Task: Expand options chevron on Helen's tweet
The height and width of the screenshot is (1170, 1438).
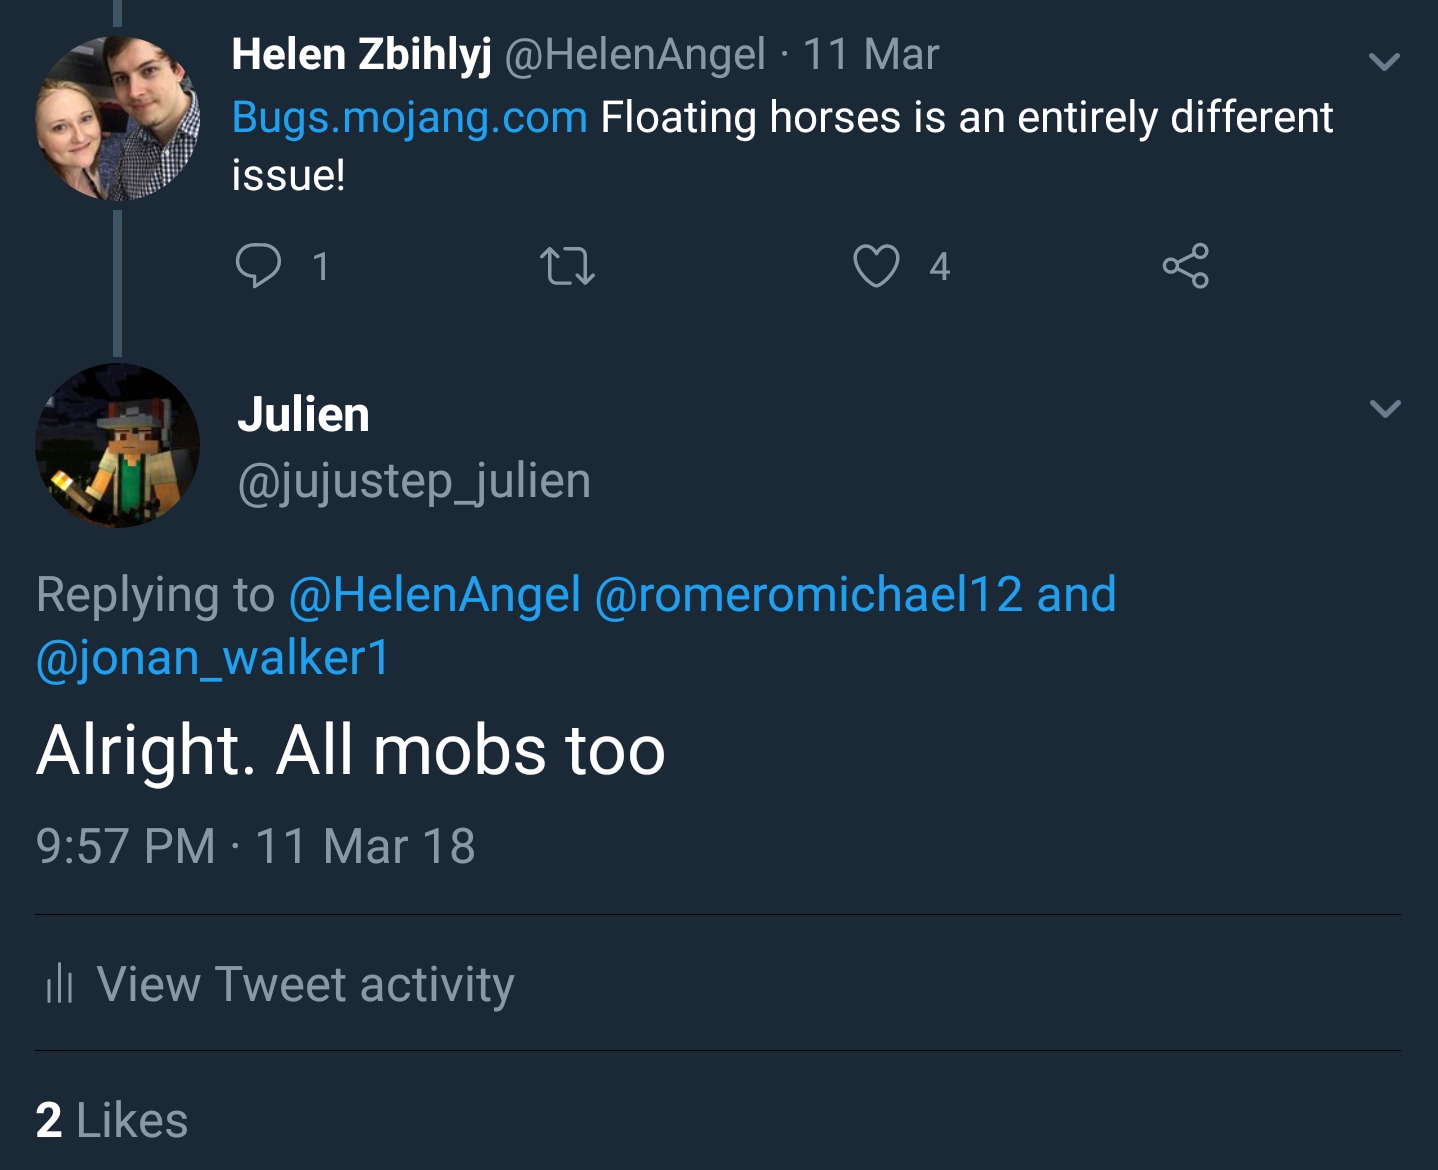Action: click(1384, 62)
